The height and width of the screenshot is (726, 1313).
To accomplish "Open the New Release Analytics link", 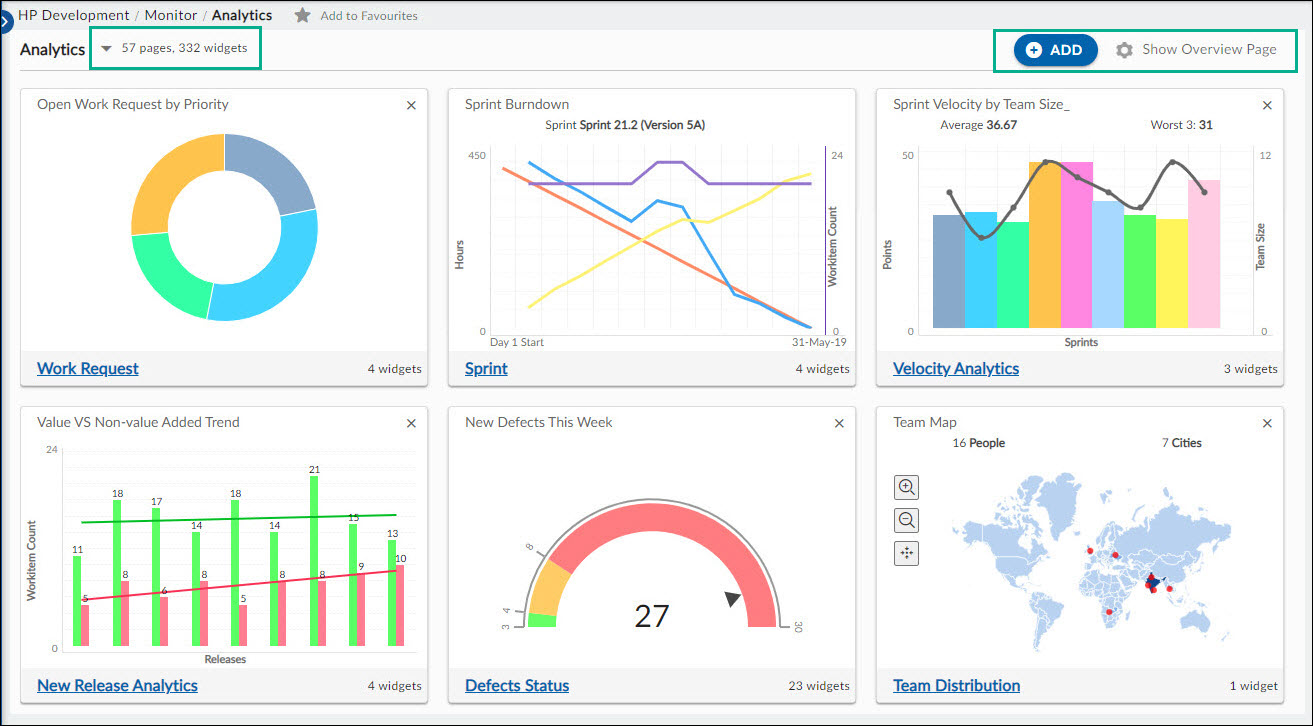I will click(117, 685).
